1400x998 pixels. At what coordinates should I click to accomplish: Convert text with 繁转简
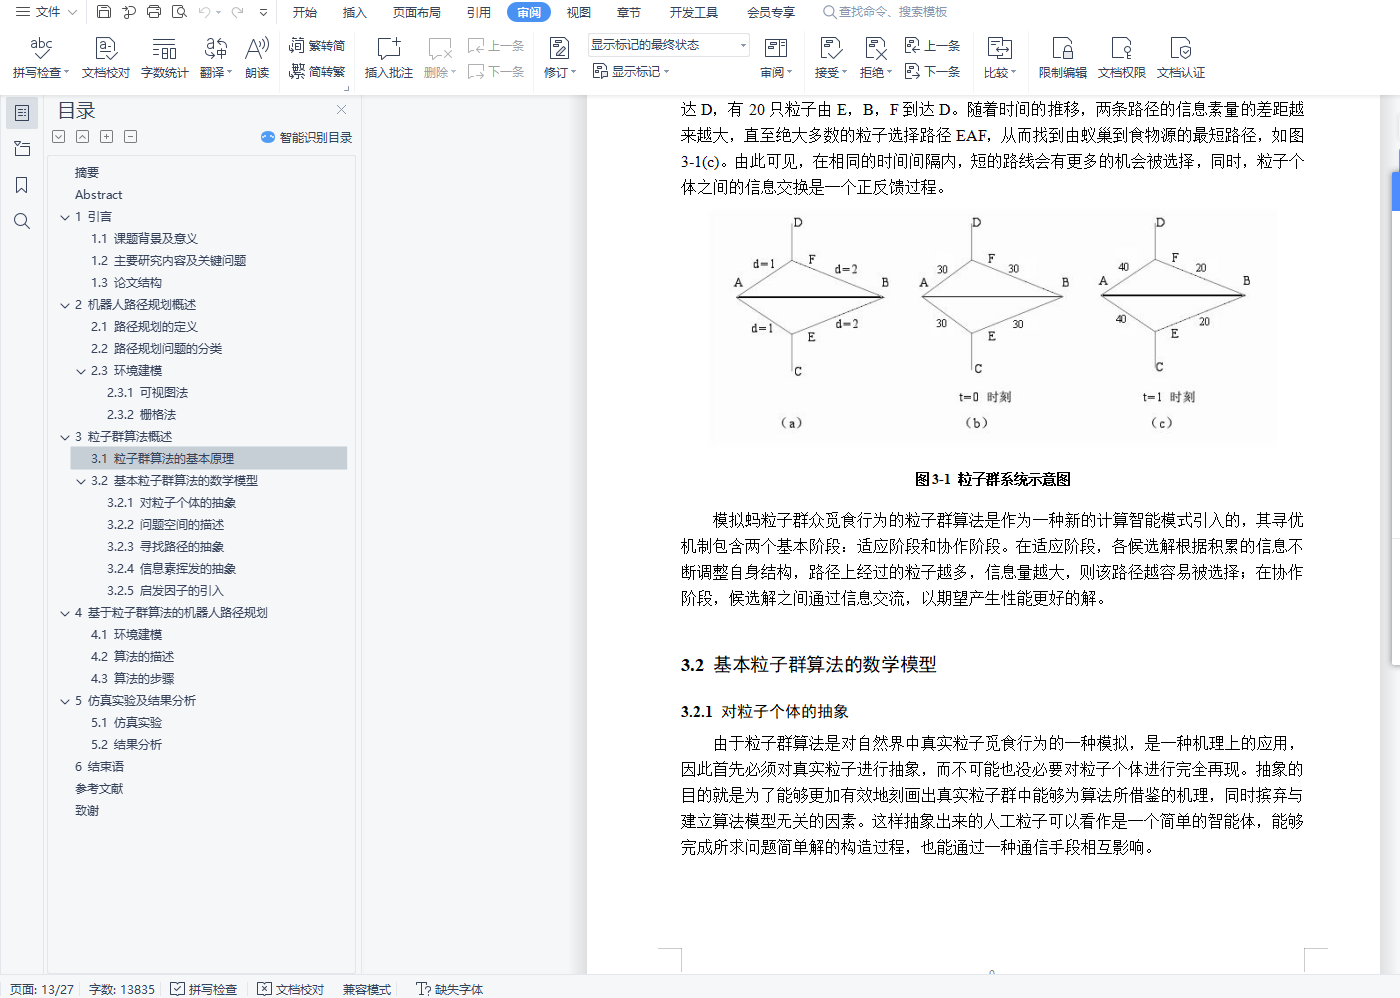tap(317, 45)
